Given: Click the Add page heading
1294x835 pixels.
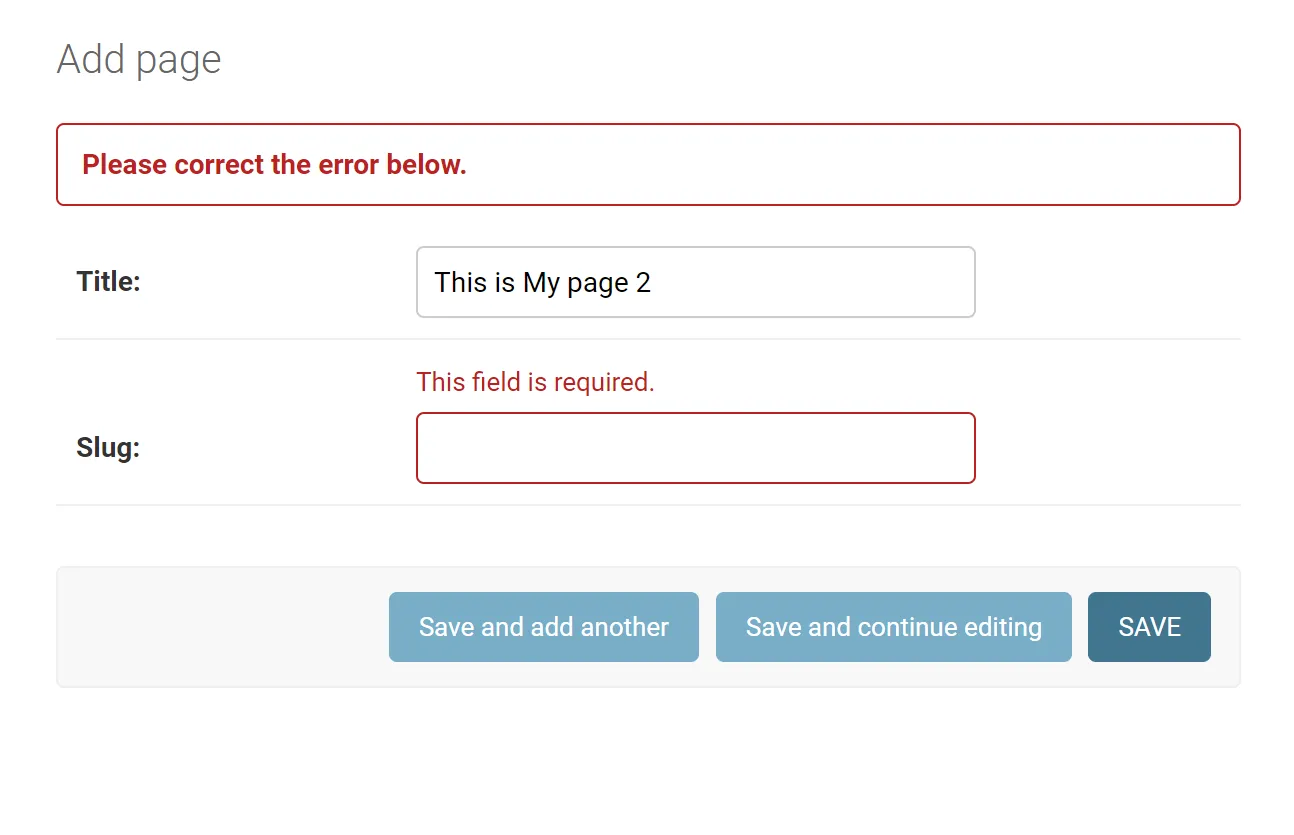Looking at the screenshot, I should [x=139, y=60].
